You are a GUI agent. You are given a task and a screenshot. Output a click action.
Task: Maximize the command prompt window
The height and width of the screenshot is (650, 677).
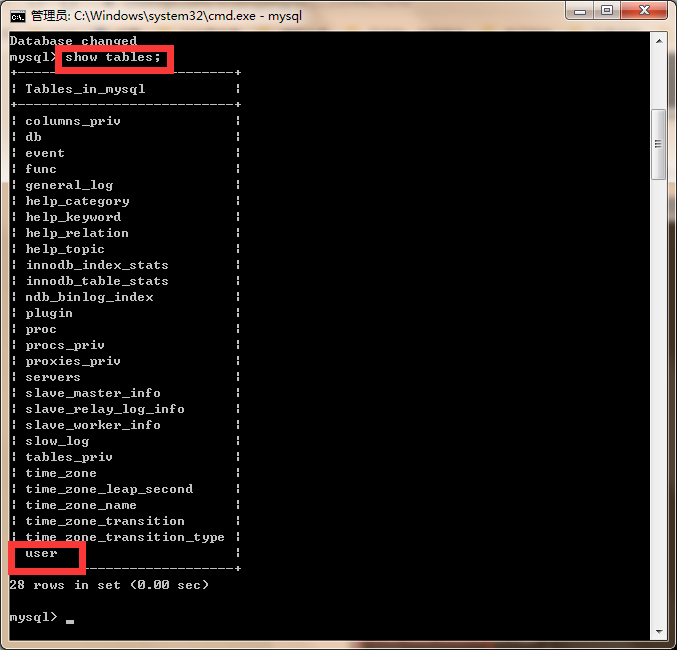point(607,11)
